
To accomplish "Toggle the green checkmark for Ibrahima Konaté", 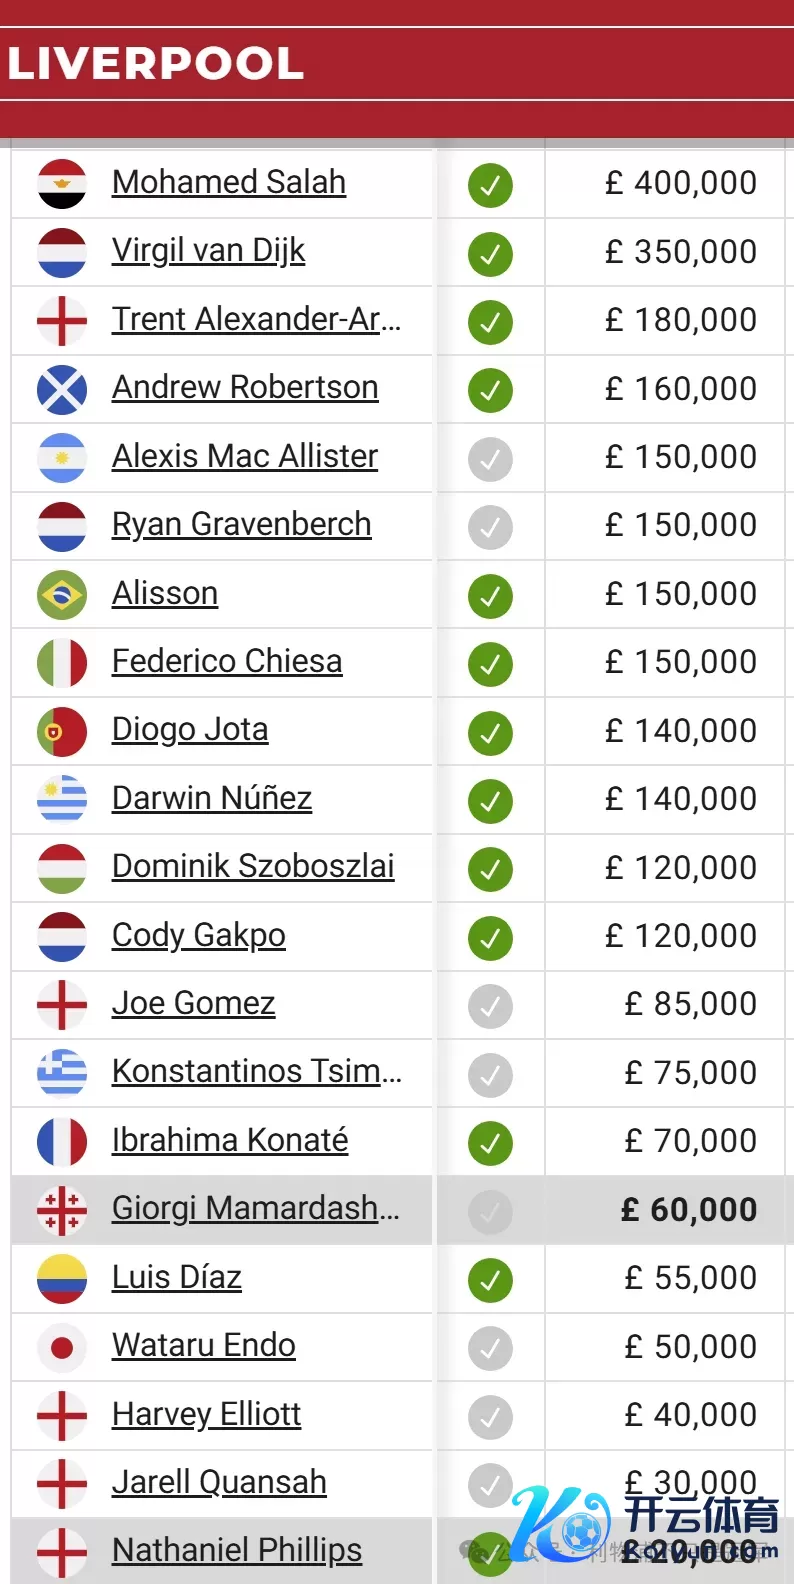I will pyautogui.click(x=490, y=1143).
